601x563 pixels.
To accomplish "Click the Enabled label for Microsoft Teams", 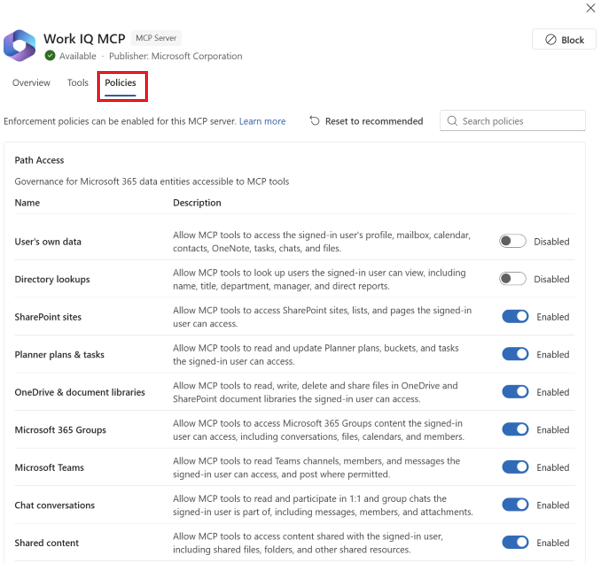I will coord(553,468).
